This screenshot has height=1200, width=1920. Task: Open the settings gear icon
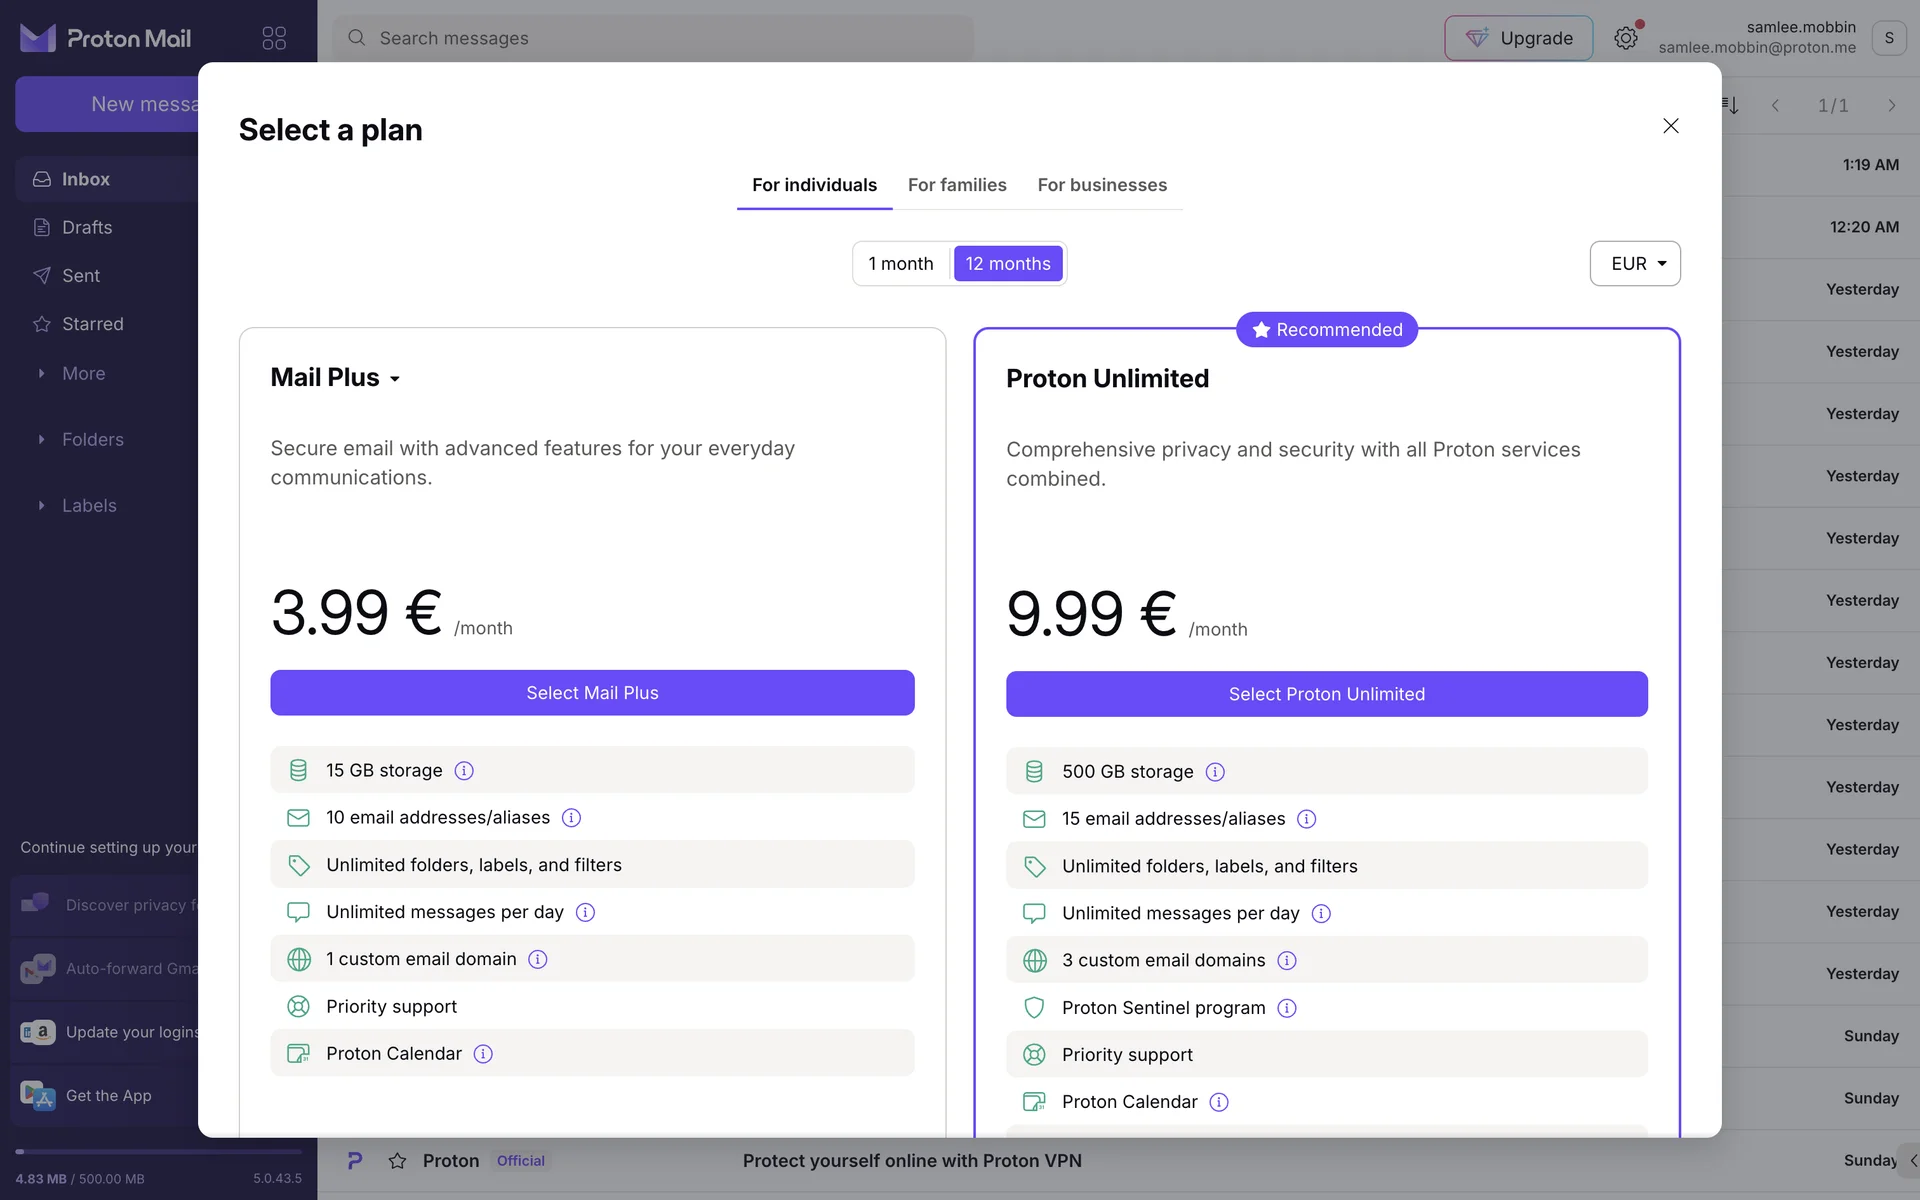[1626, 38]
